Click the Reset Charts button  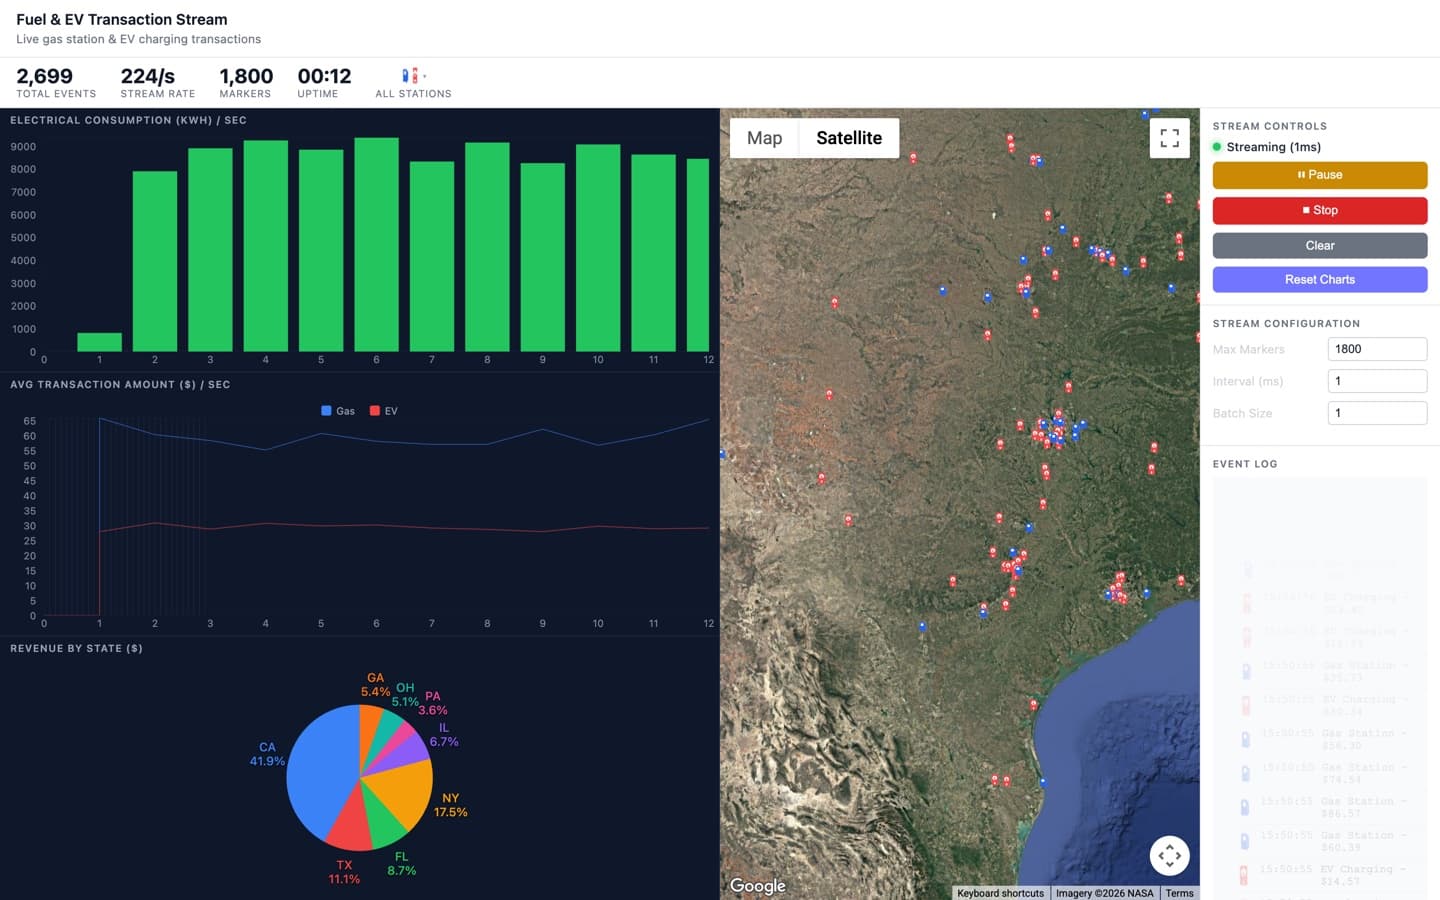[x=1320, y=279]
